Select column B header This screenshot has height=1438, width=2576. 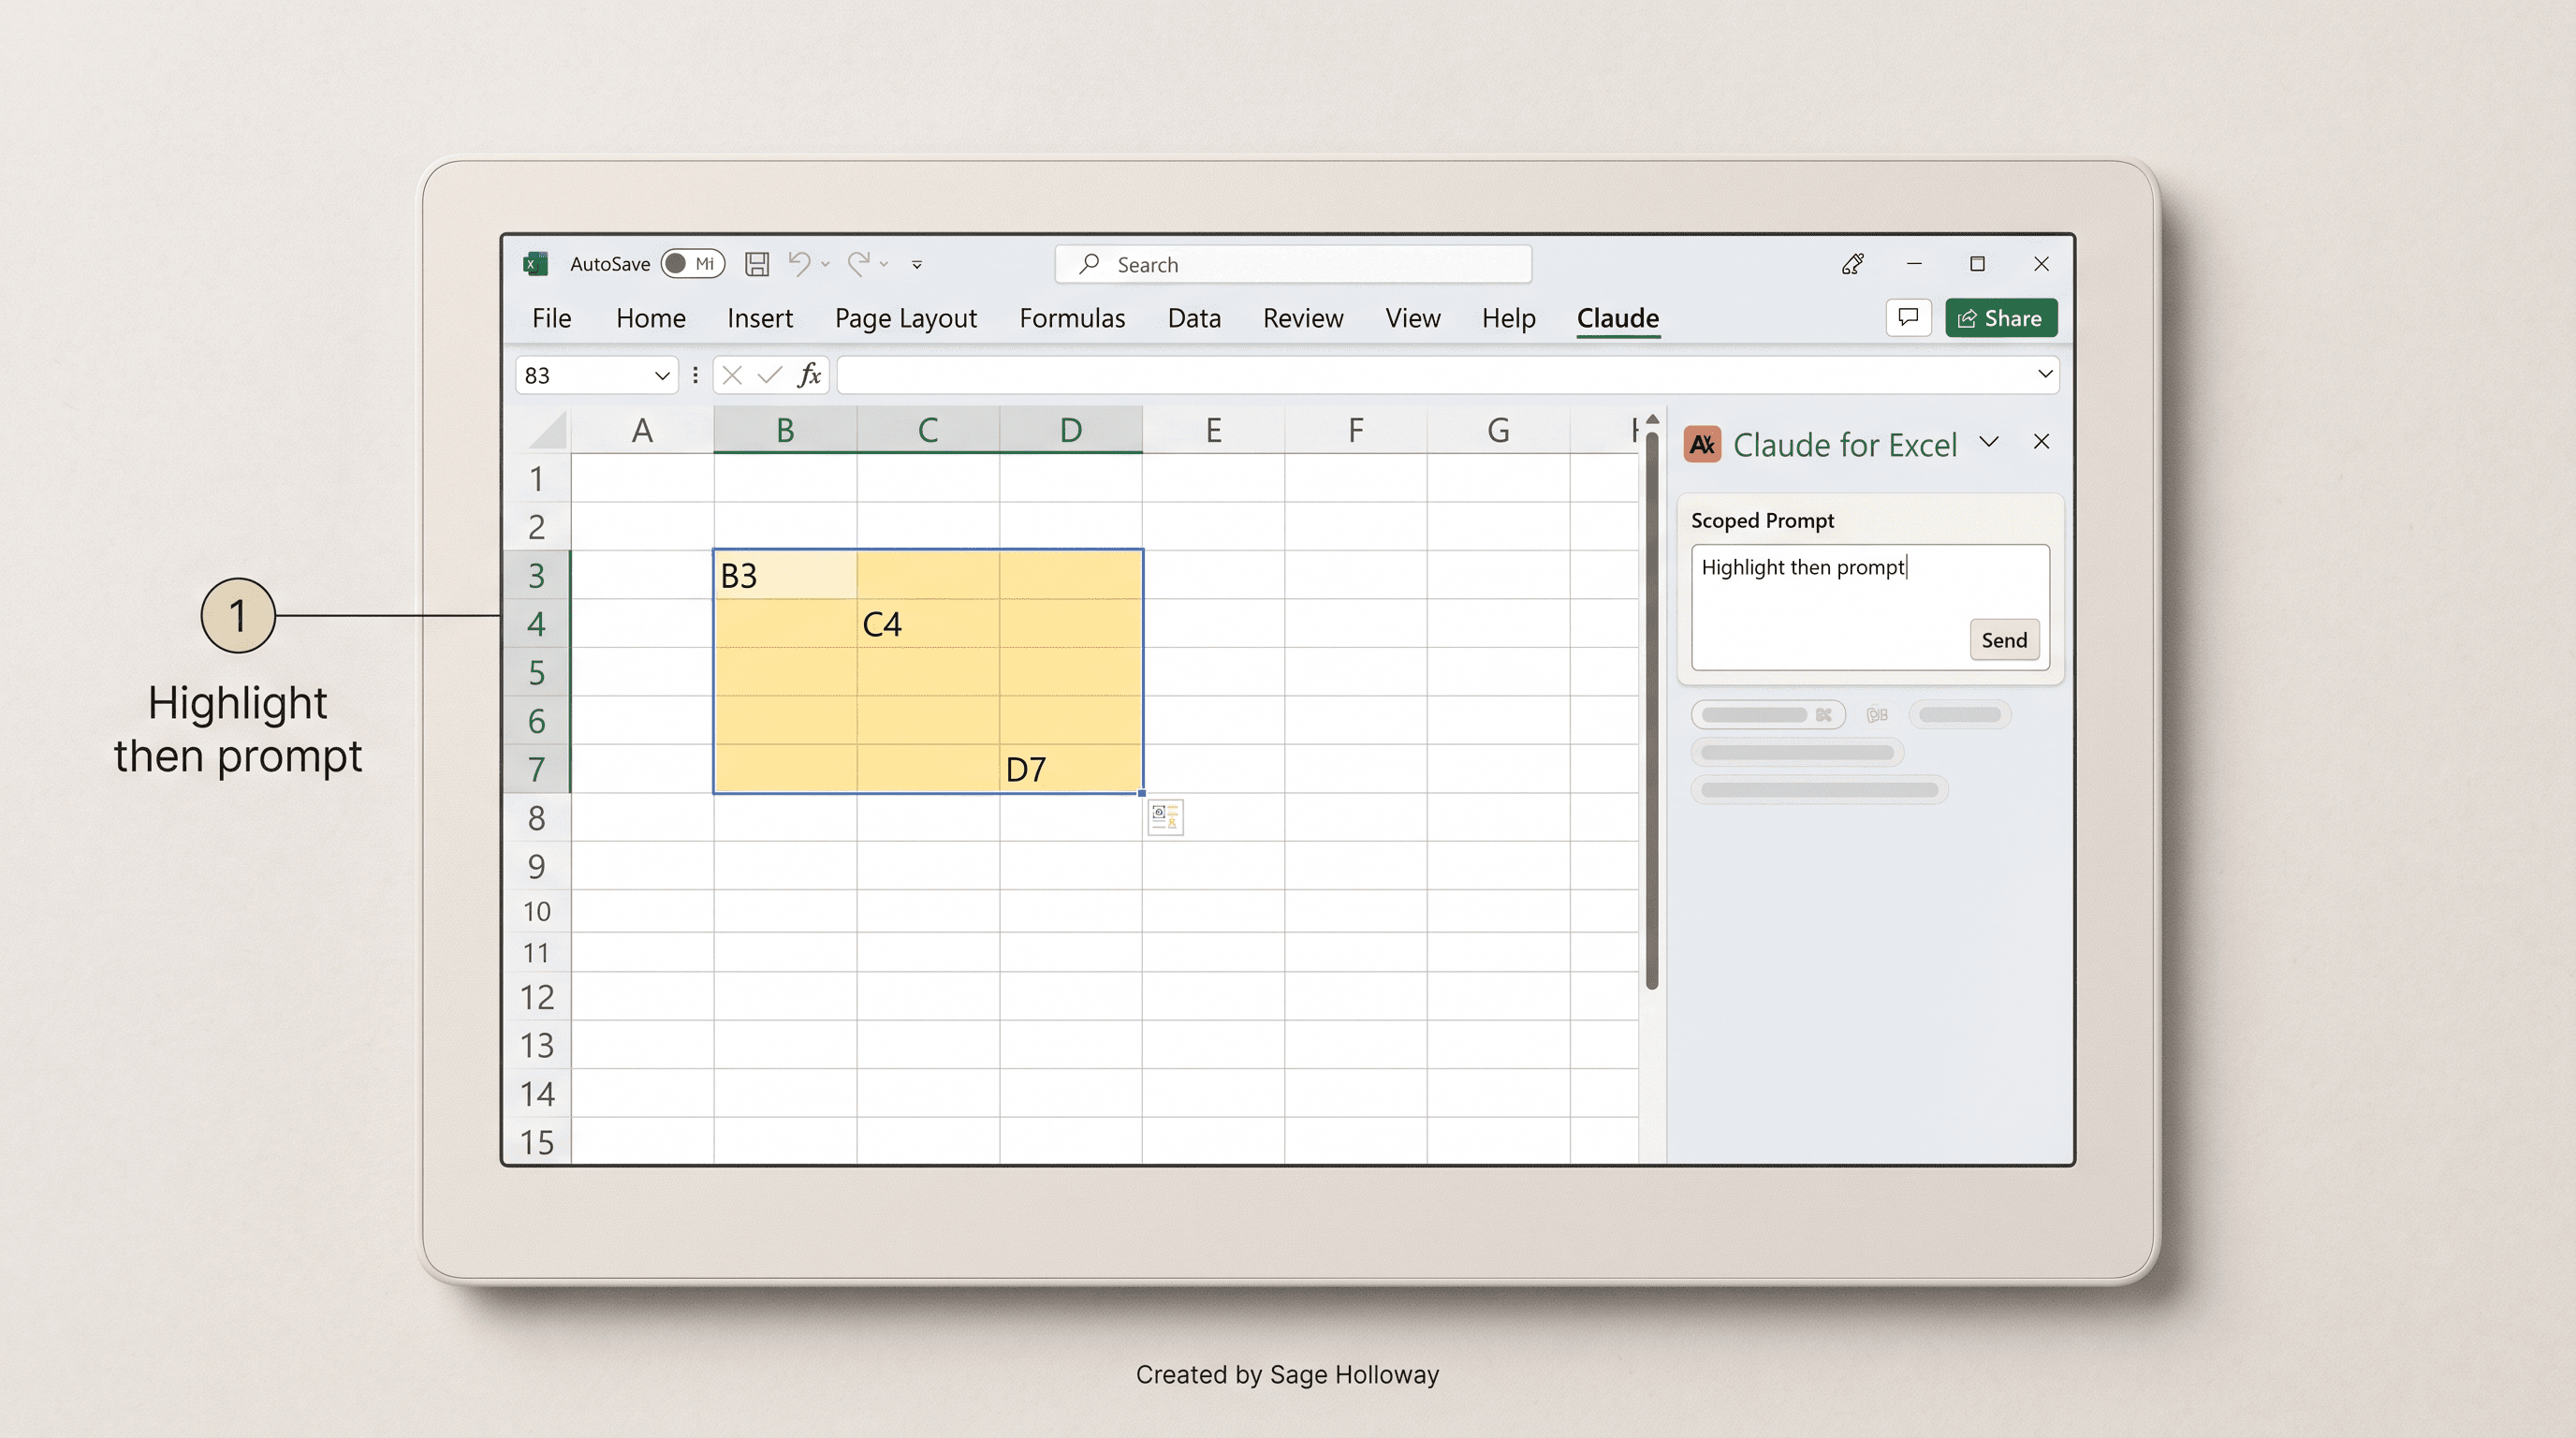785,430
